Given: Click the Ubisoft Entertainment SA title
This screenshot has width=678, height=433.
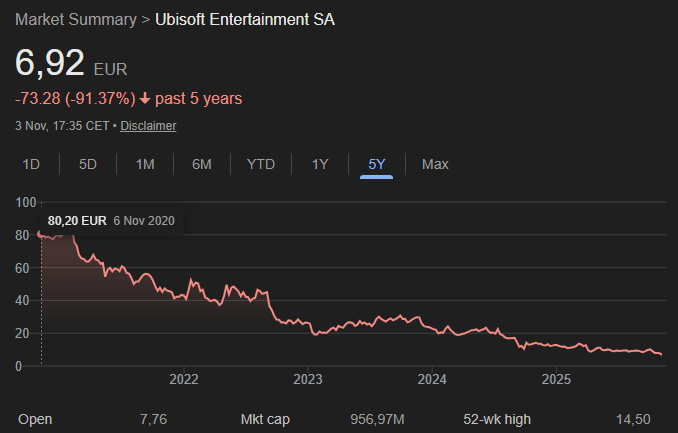Looking at the screenshot, I should coord(245,20).
